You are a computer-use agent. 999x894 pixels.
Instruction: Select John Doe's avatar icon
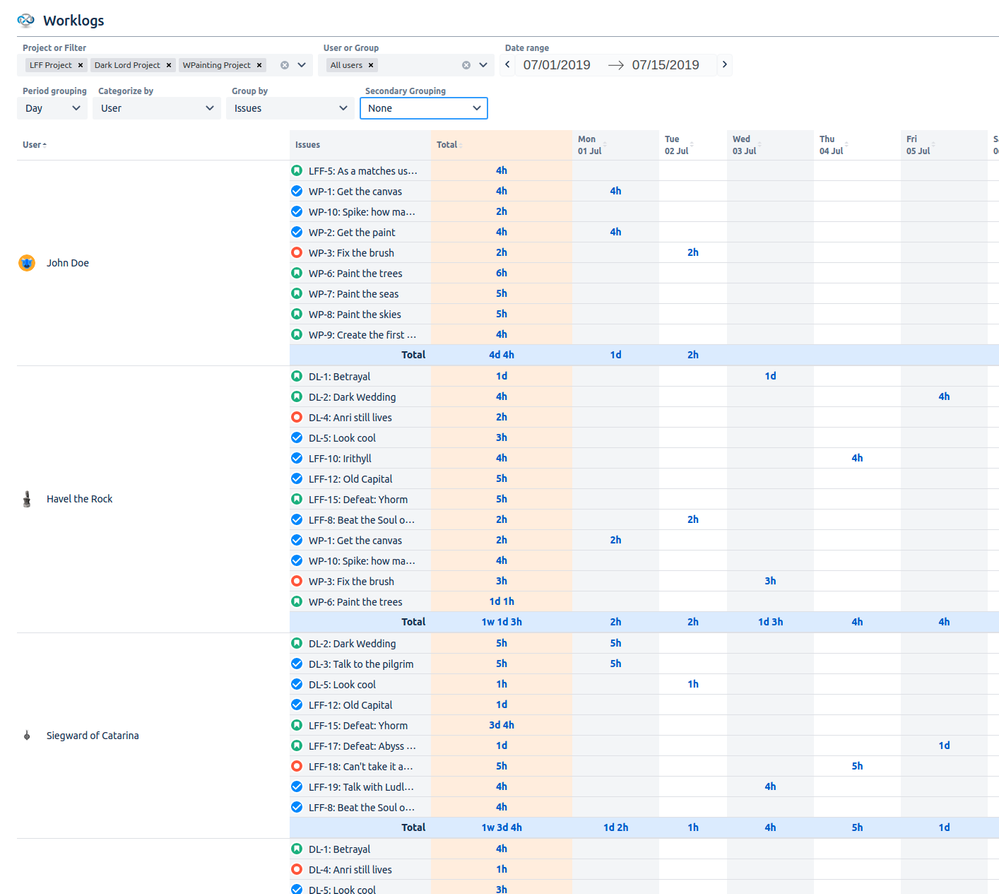click(26, 262)
